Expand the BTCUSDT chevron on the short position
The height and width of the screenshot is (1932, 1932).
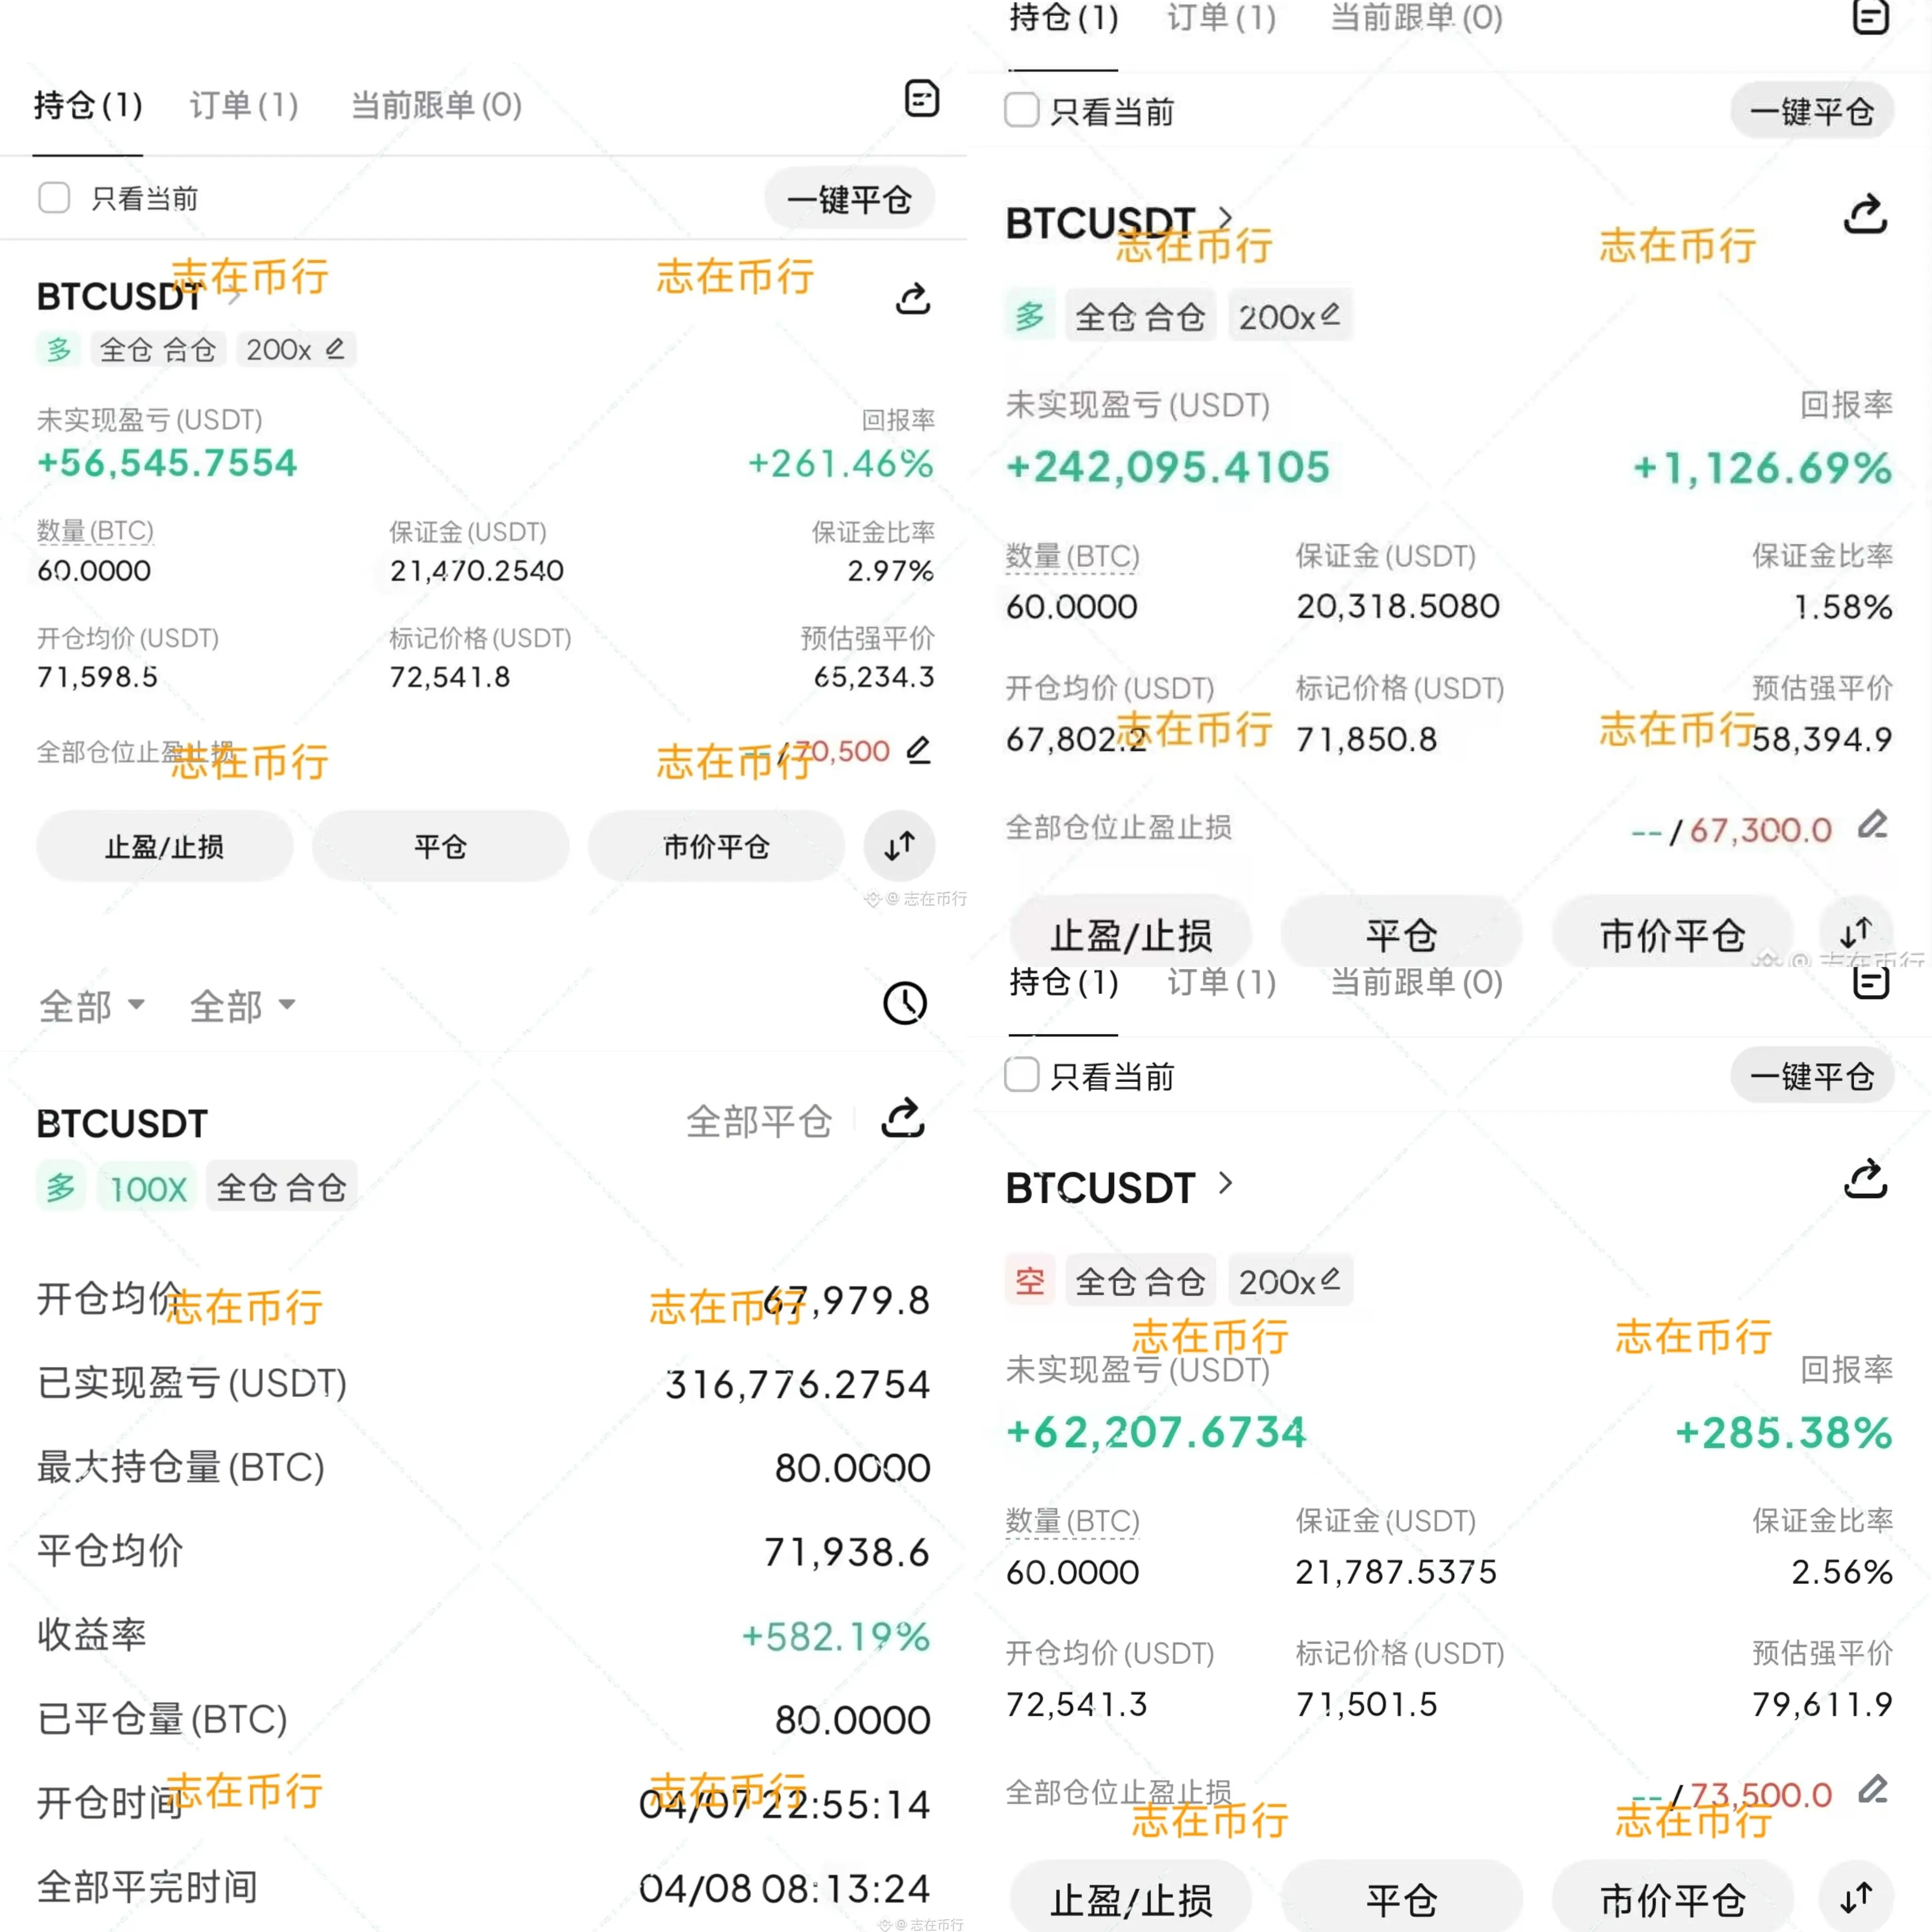[1226, 1184]
